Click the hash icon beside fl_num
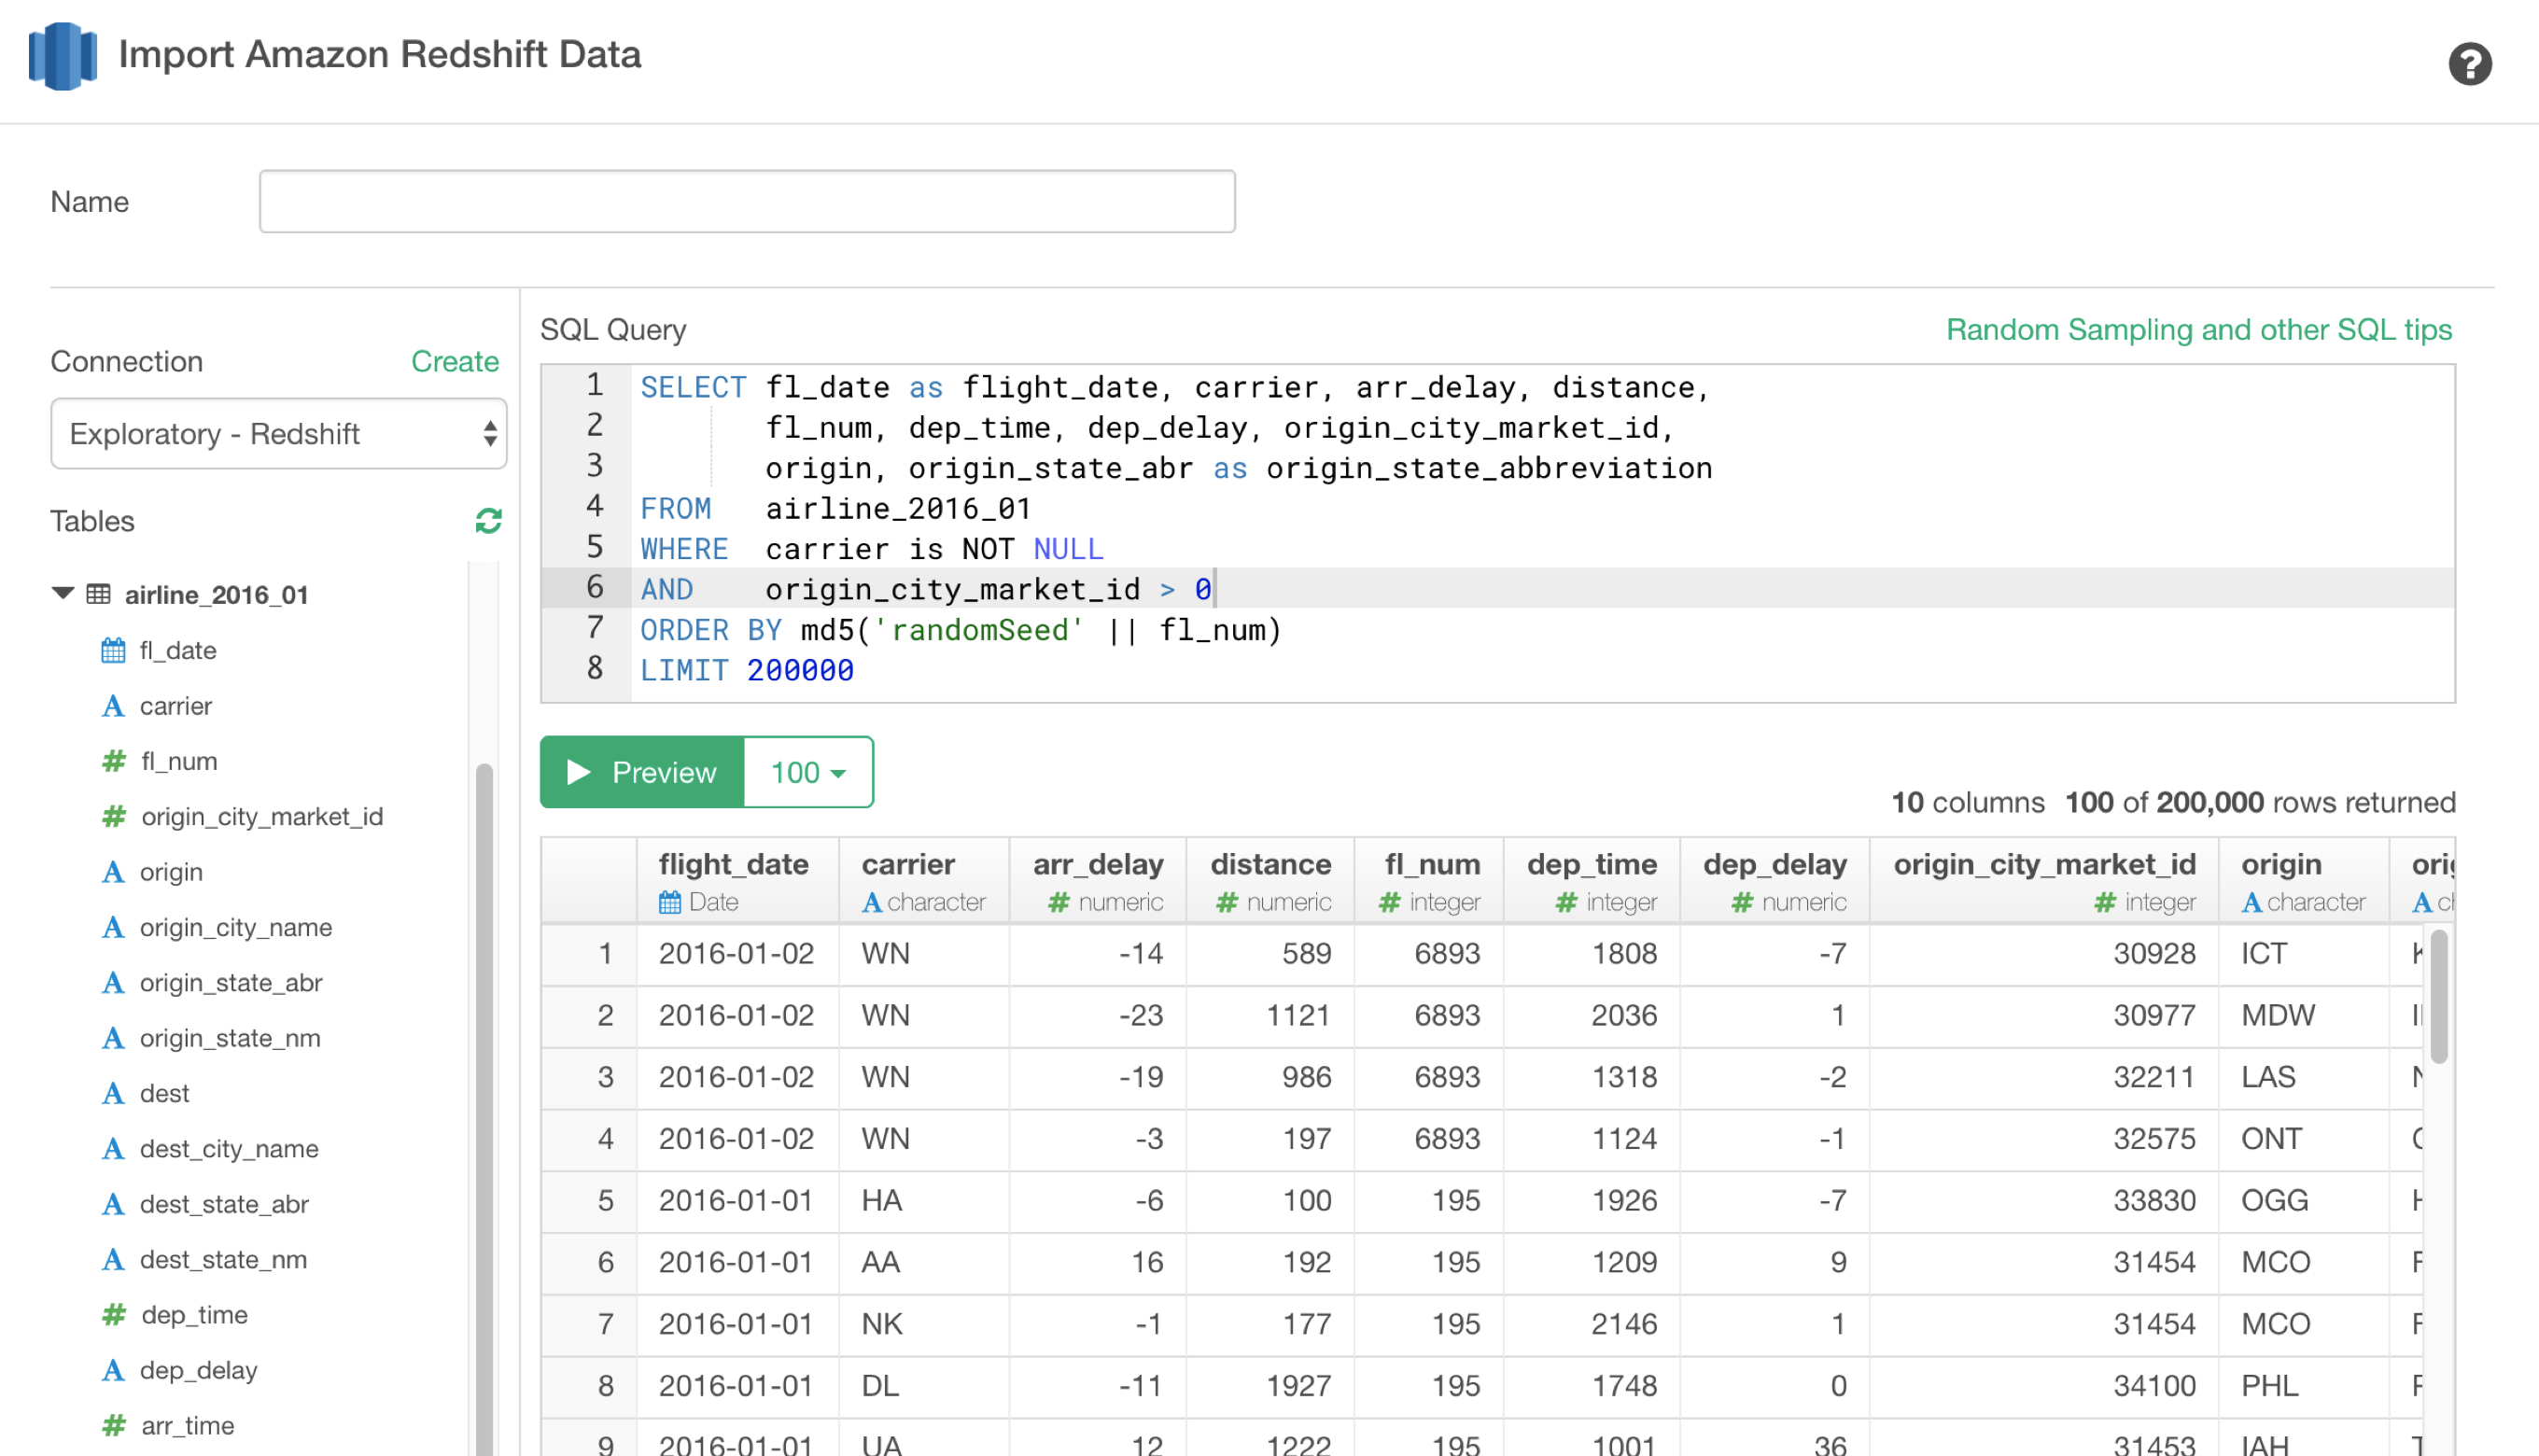The width and height of the screenshot is (2539, 1456). tap(114, 761)
